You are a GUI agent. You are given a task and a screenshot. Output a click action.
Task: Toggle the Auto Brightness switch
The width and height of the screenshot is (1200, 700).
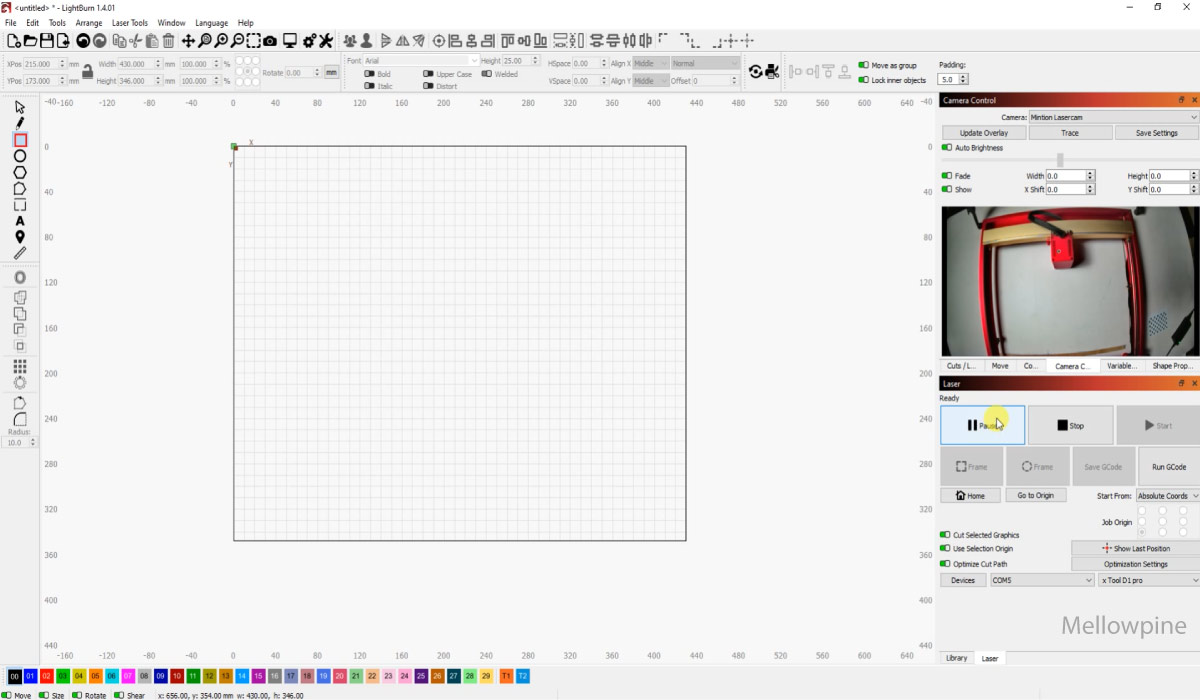tap(947, 148)
